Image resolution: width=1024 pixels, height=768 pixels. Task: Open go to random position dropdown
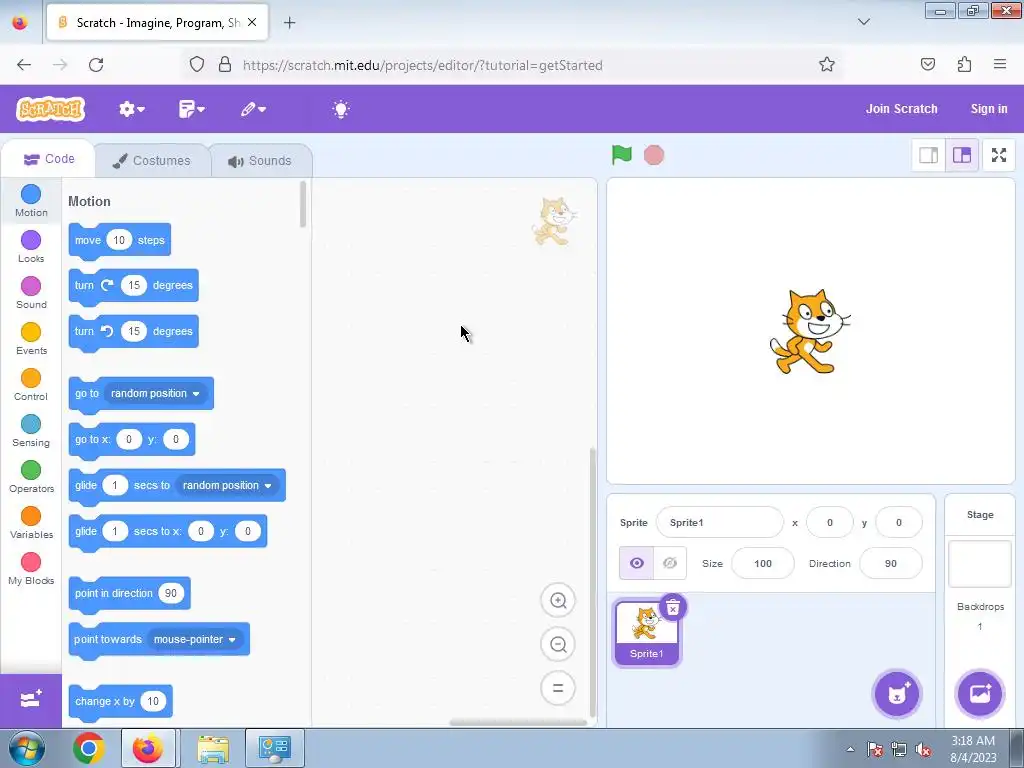point(155,393)
